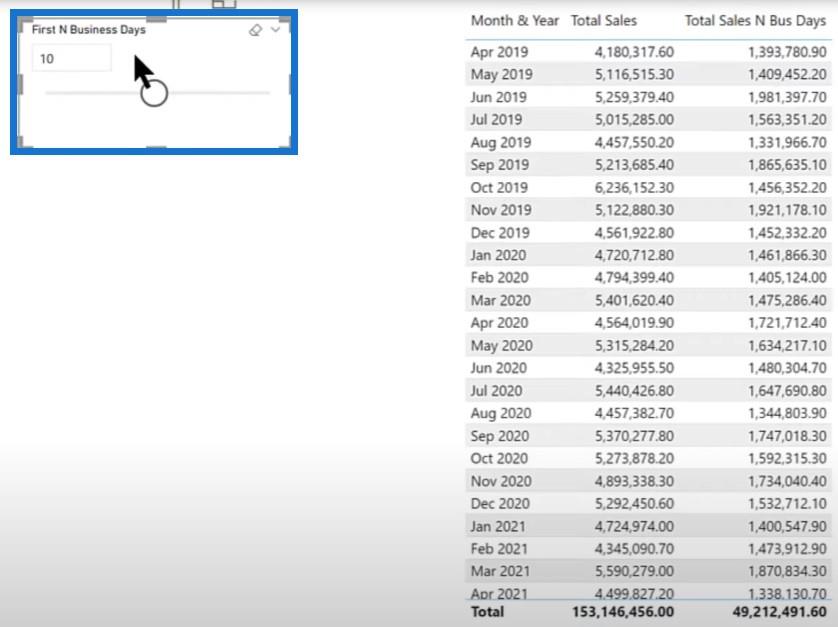Click N Bus Days value 1,721,712.40

(787, 323)
